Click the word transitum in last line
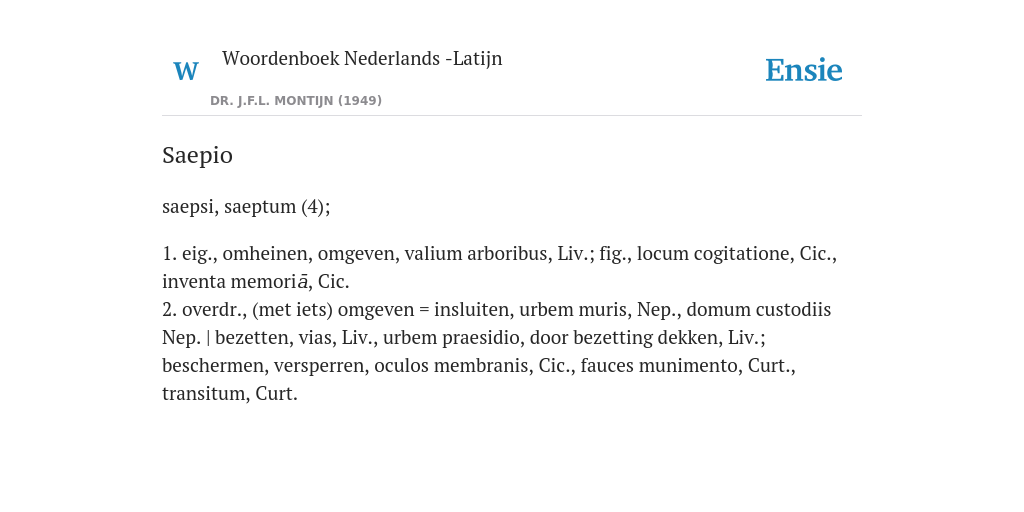The image size is (1024, 512). click(202, 394)
